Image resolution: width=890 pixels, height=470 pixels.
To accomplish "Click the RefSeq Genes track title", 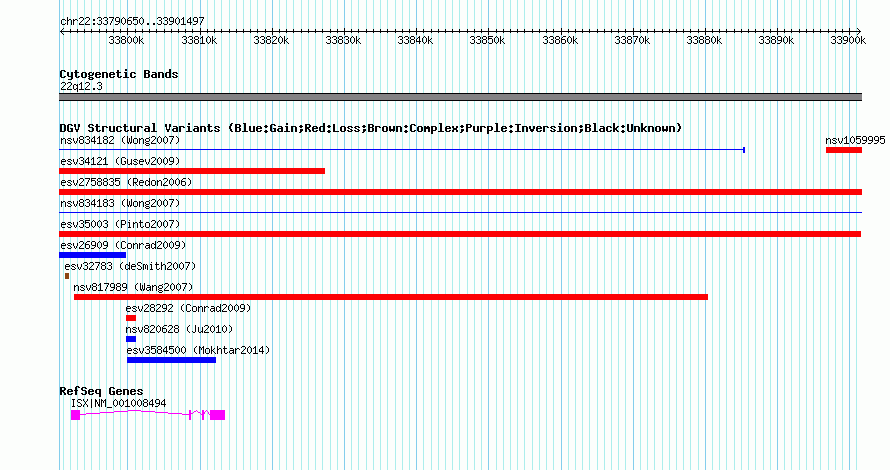I will click(101, 391).
